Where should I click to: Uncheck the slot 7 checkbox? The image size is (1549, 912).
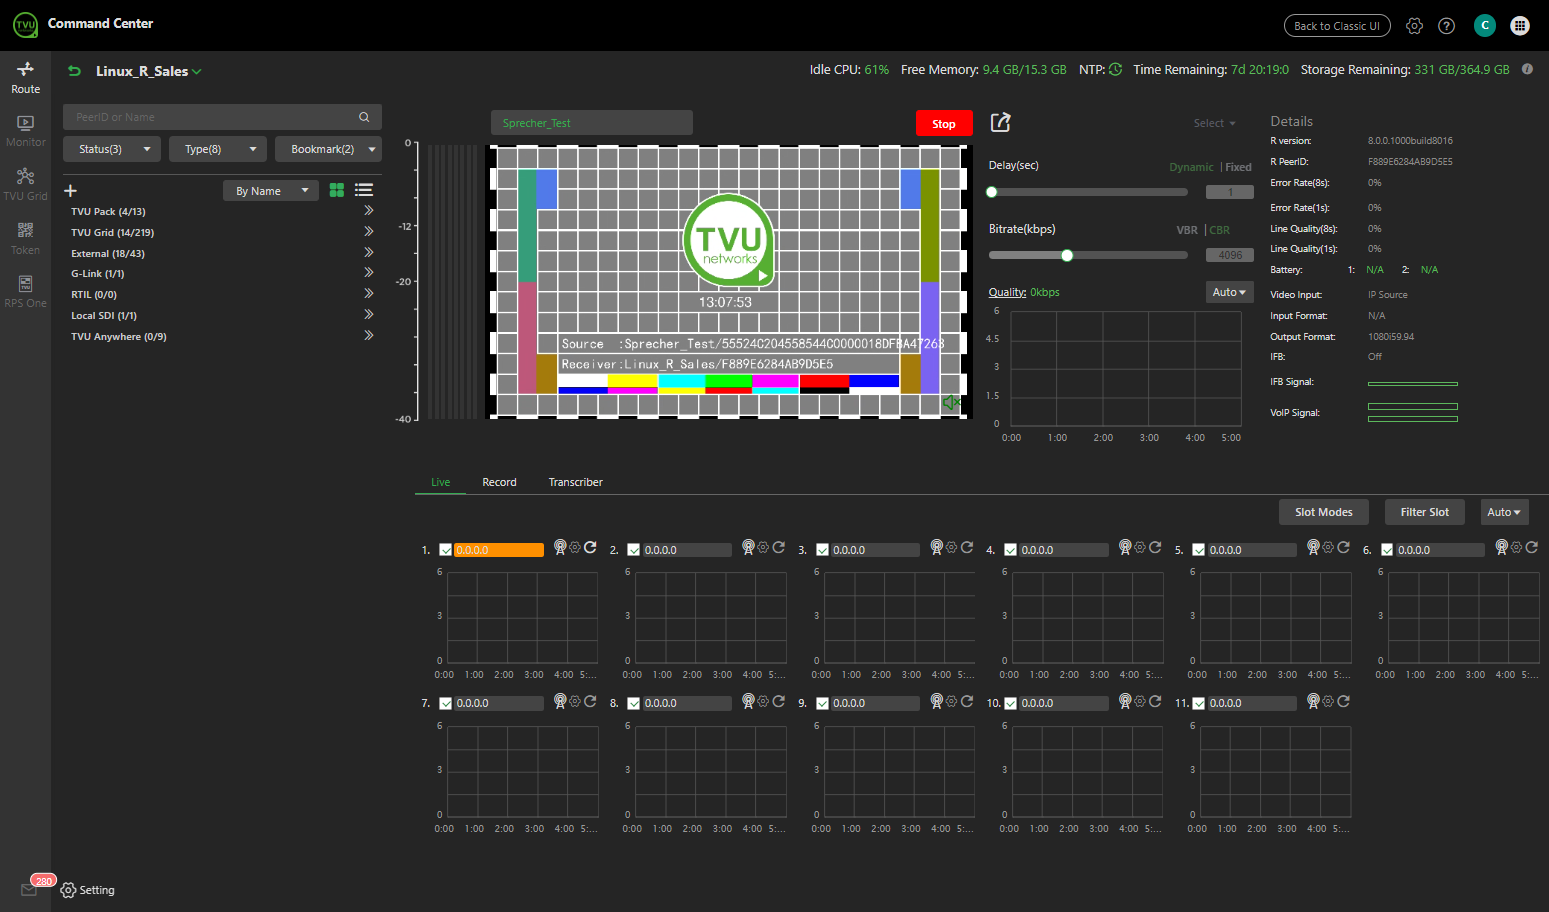[446, 703]
